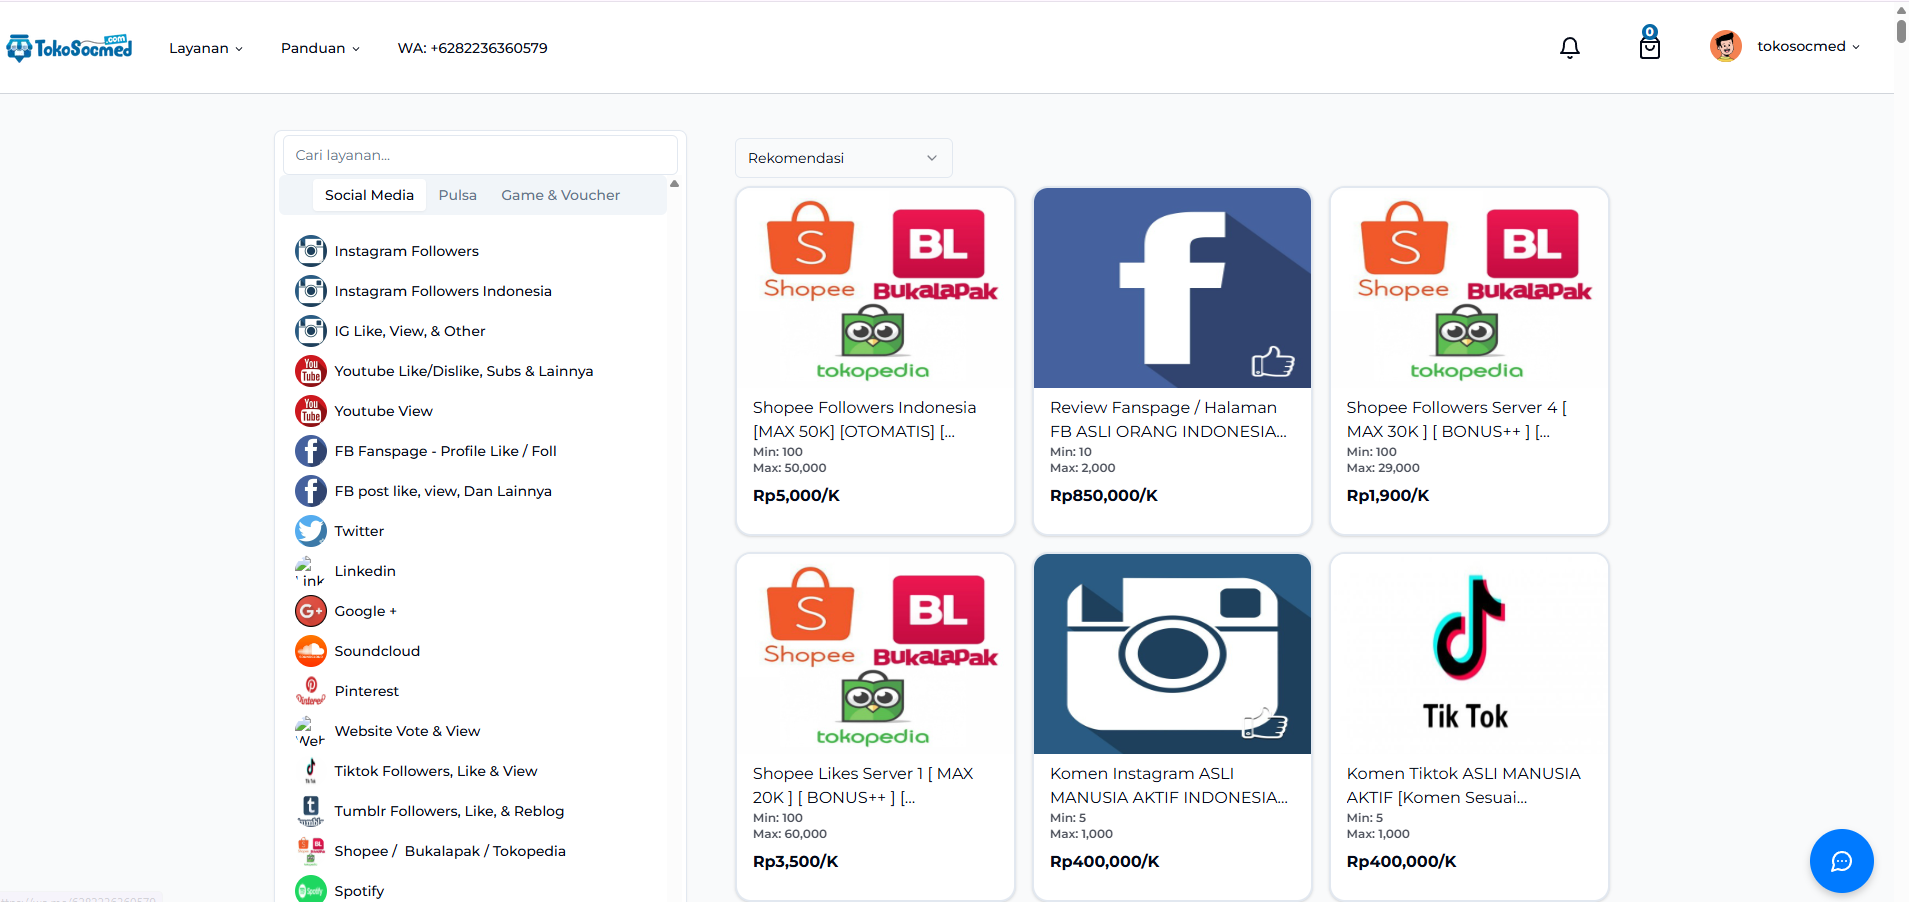This screenshot has width=1909, height=902.
Task: Switch to the Game & Voucher tab
Action: (x=560, y=195)
